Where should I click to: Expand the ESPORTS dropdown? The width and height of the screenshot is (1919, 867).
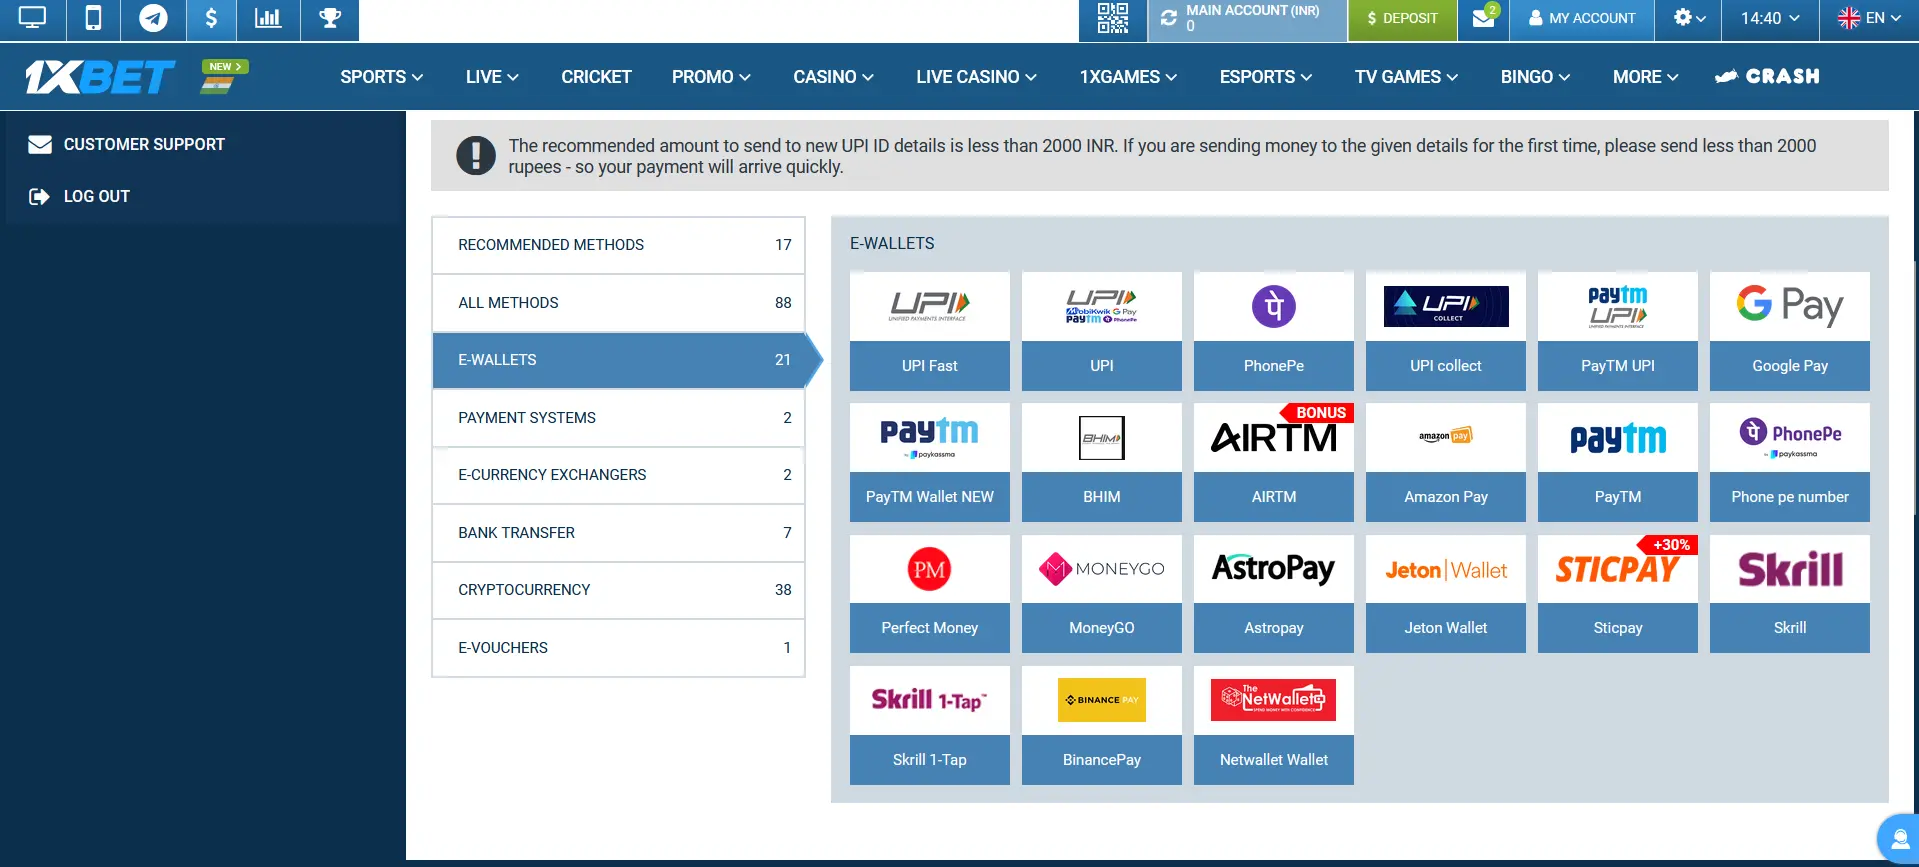(1265, 77)
